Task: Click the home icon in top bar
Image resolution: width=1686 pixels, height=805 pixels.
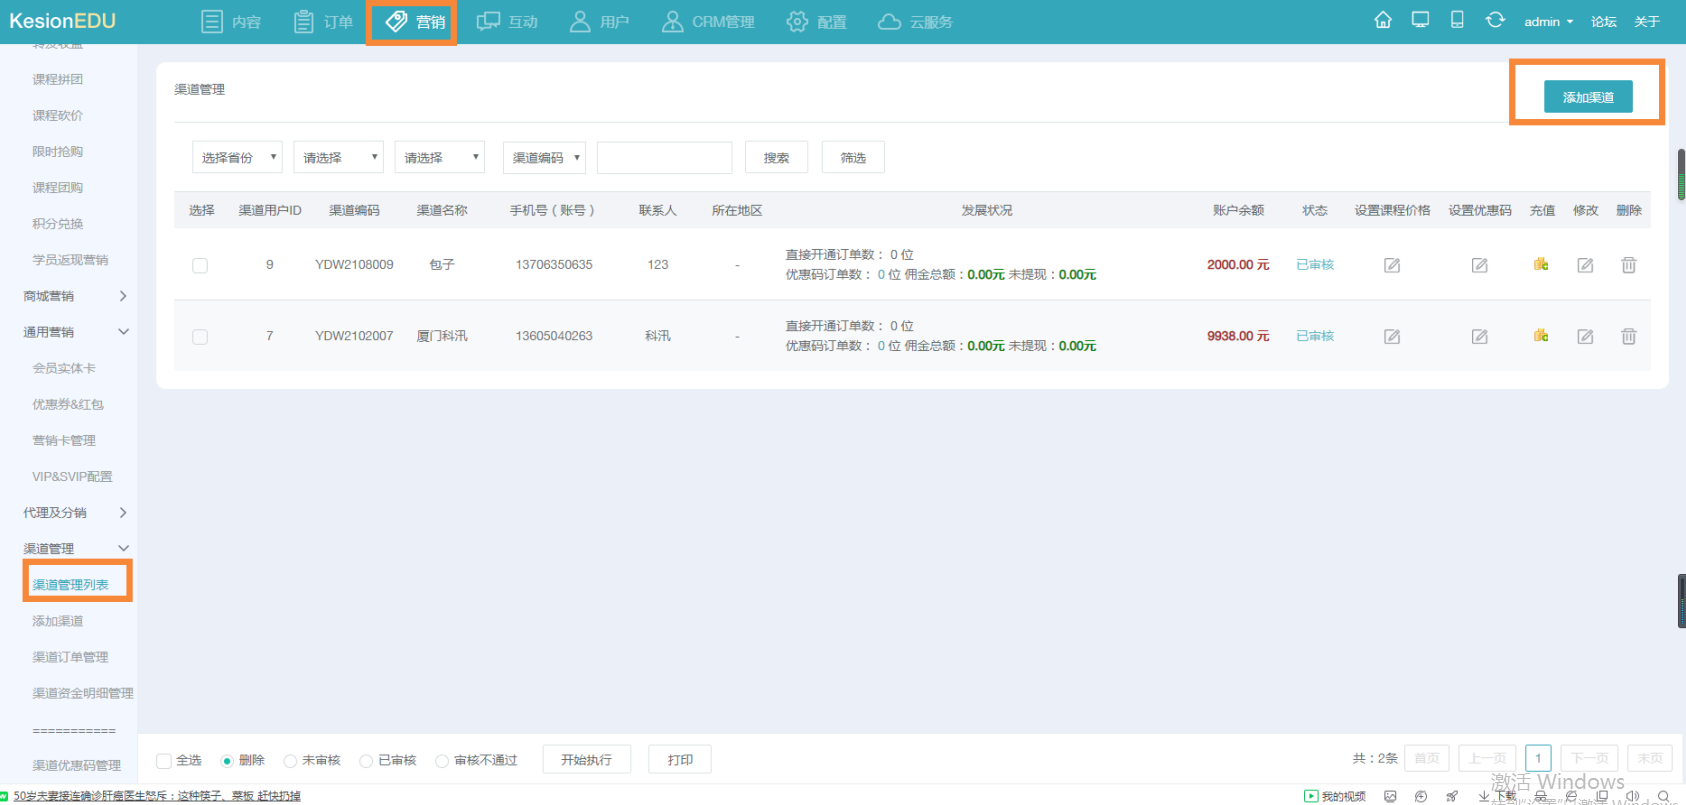Action: [1383, 20]
